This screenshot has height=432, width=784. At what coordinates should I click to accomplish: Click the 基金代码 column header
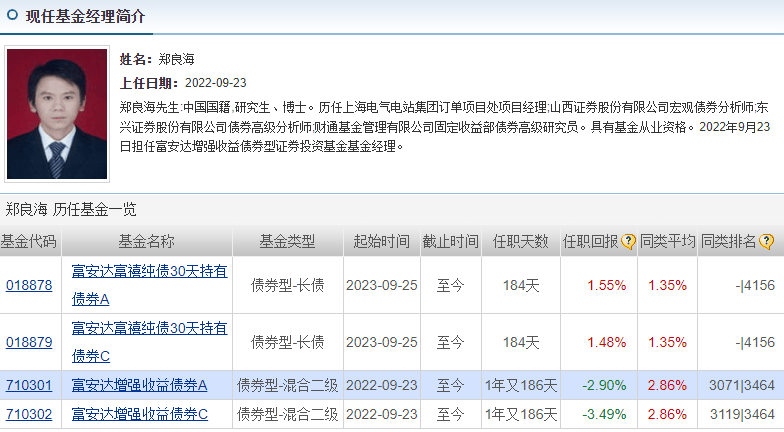(28, 242)
